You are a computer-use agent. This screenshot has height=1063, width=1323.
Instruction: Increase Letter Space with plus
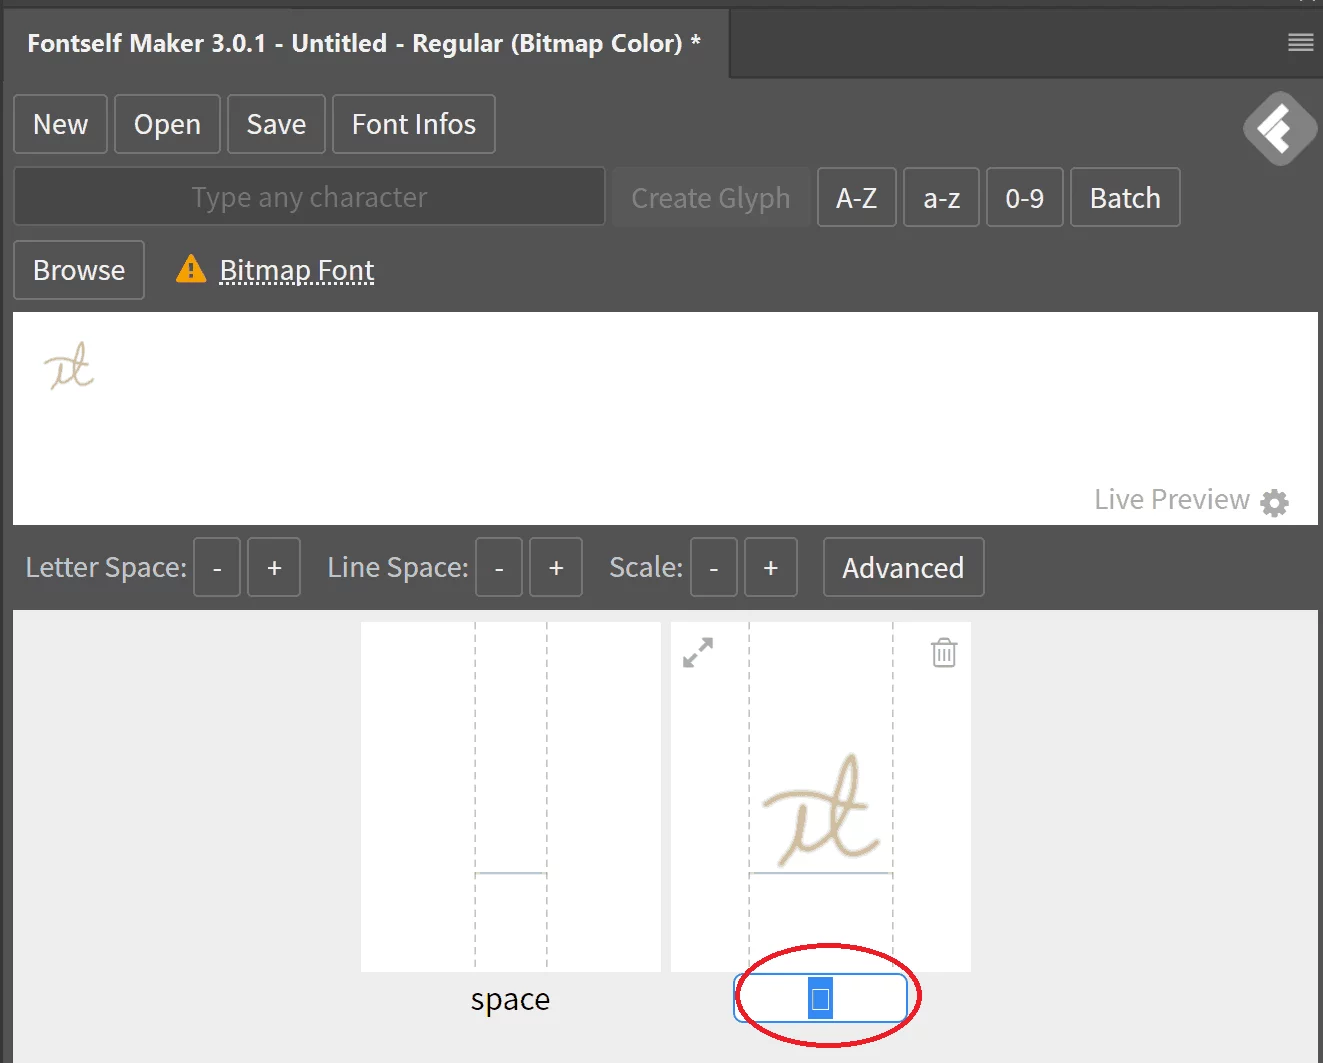point(274,567)
